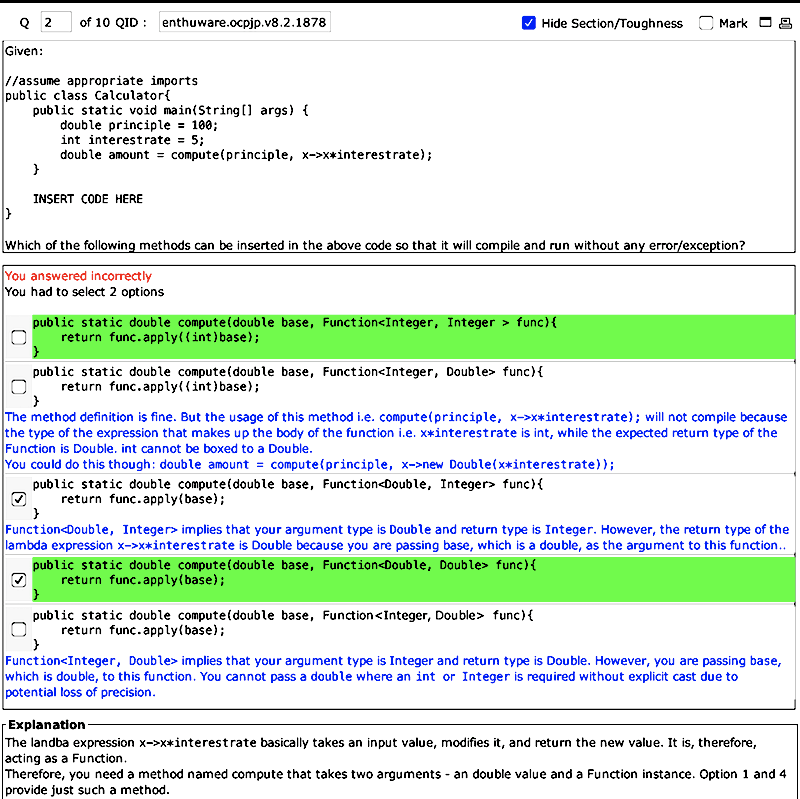Uncheck the Function<Double, Double> option

[x=19, y=580]
